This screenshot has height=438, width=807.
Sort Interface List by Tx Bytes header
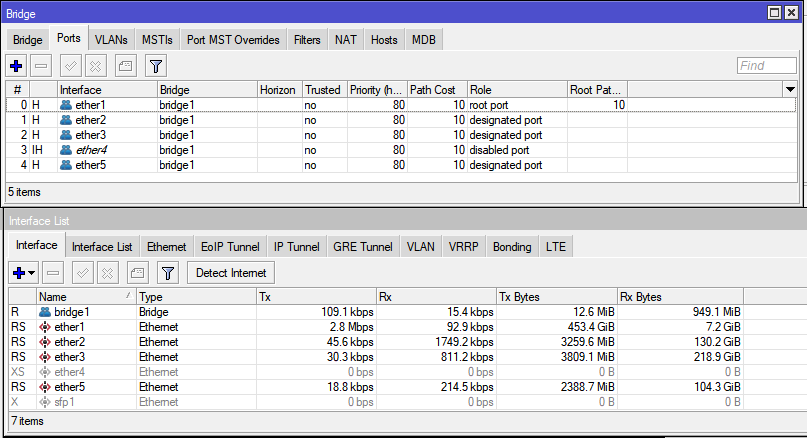[x=557, y=296]
